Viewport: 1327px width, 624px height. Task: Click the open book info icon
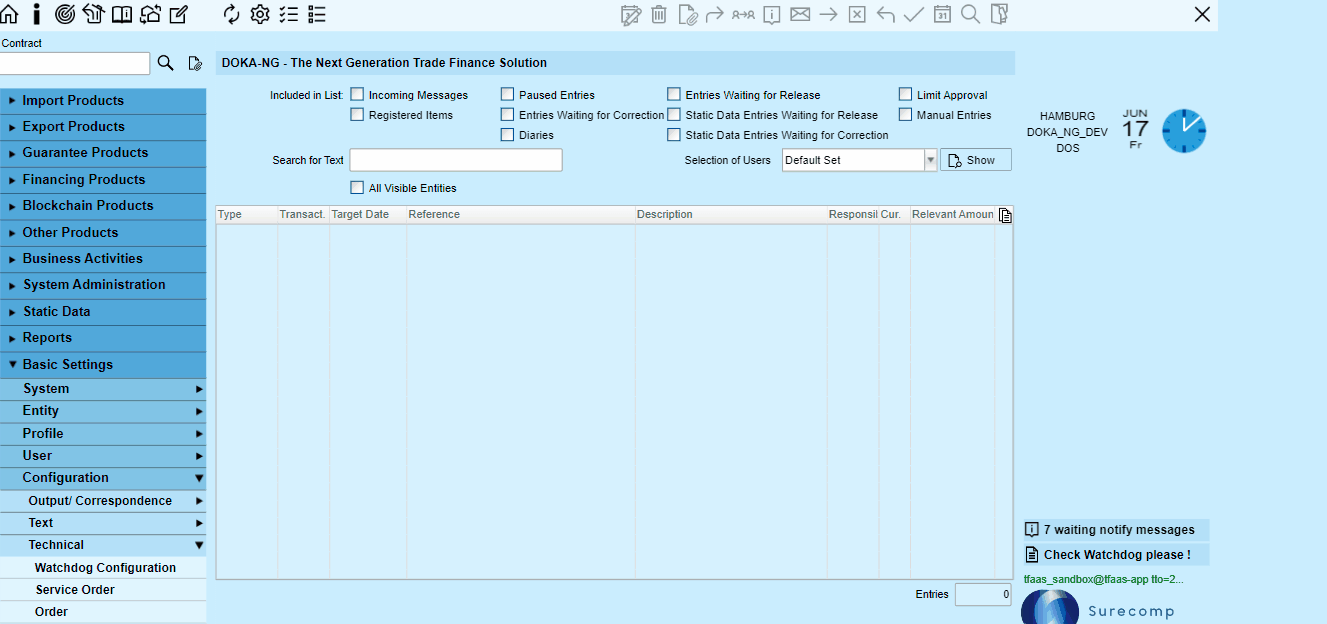click(x=121, y=14)
